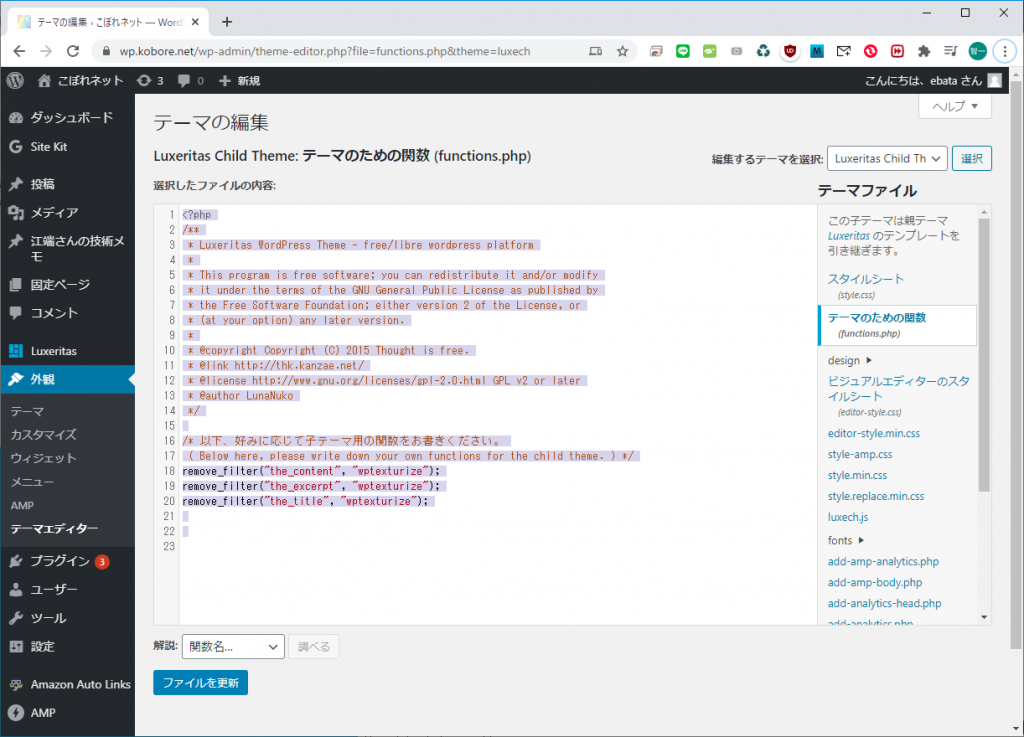The image size is (1024, 737).
Task: Open the theme selection dropdown
Action: click(x=886, y=158)
